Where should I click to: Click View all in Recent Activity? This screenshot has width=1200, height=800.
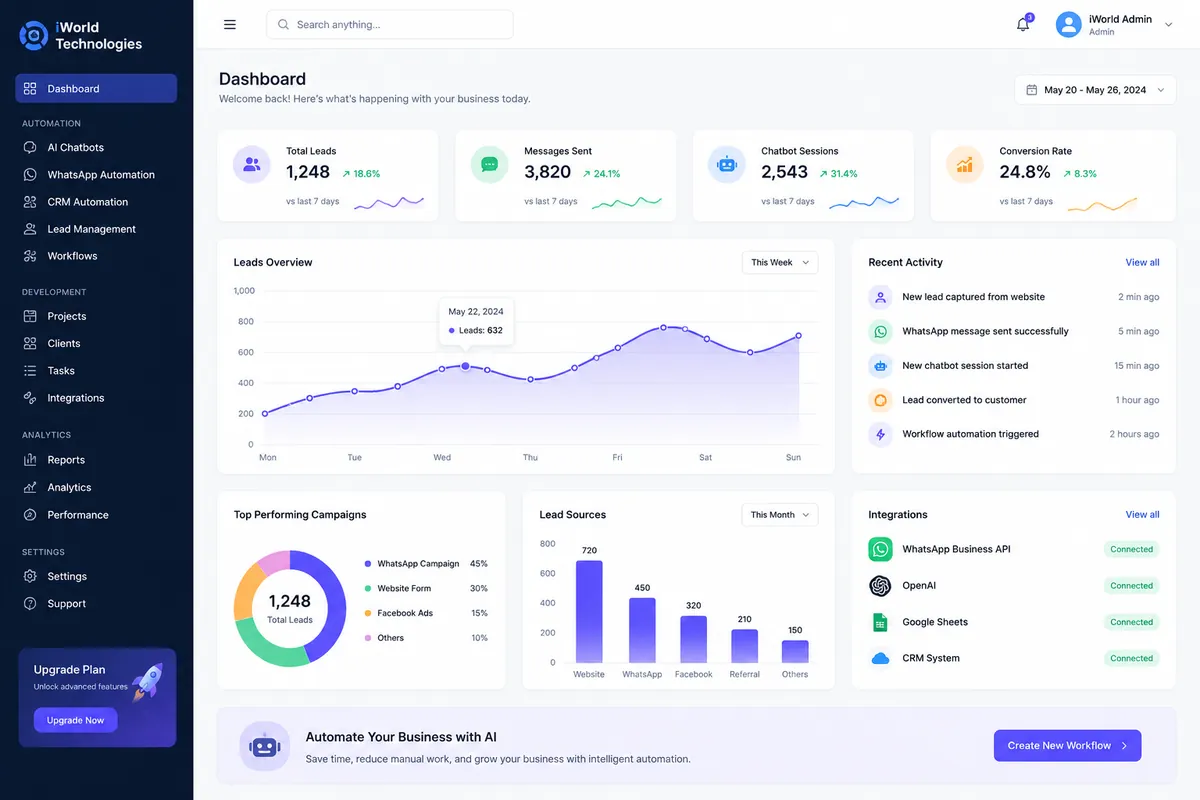click(x=1143, y=262)
